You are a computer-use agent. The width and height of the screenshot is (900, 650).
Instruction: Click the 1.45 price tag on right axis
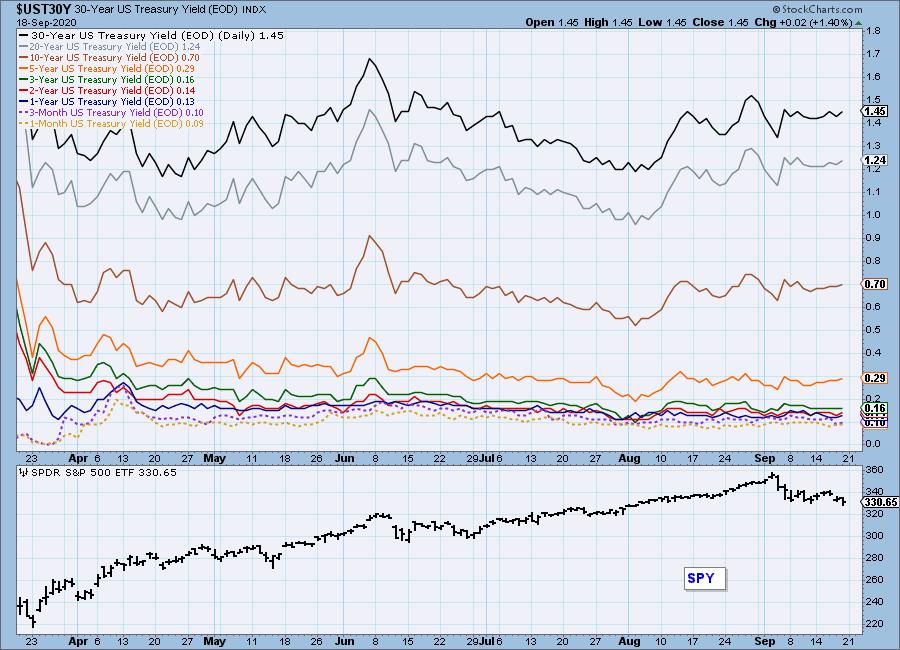click(x=875, y=111)
